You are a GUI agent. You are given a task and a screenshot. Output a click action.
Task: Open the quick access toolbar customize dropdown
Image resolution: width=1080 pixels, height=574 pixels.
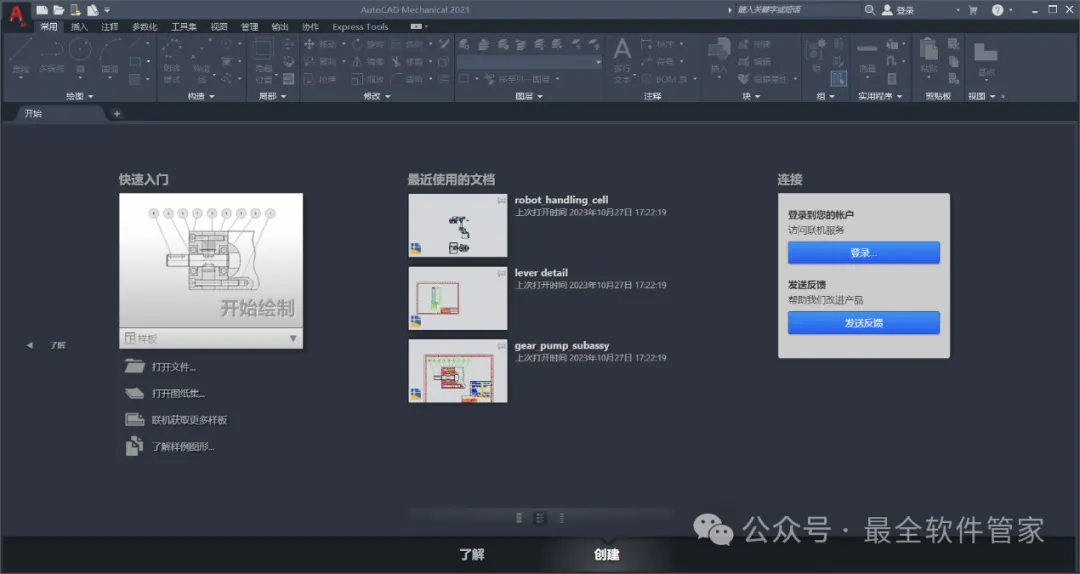[x=107, y=10]
